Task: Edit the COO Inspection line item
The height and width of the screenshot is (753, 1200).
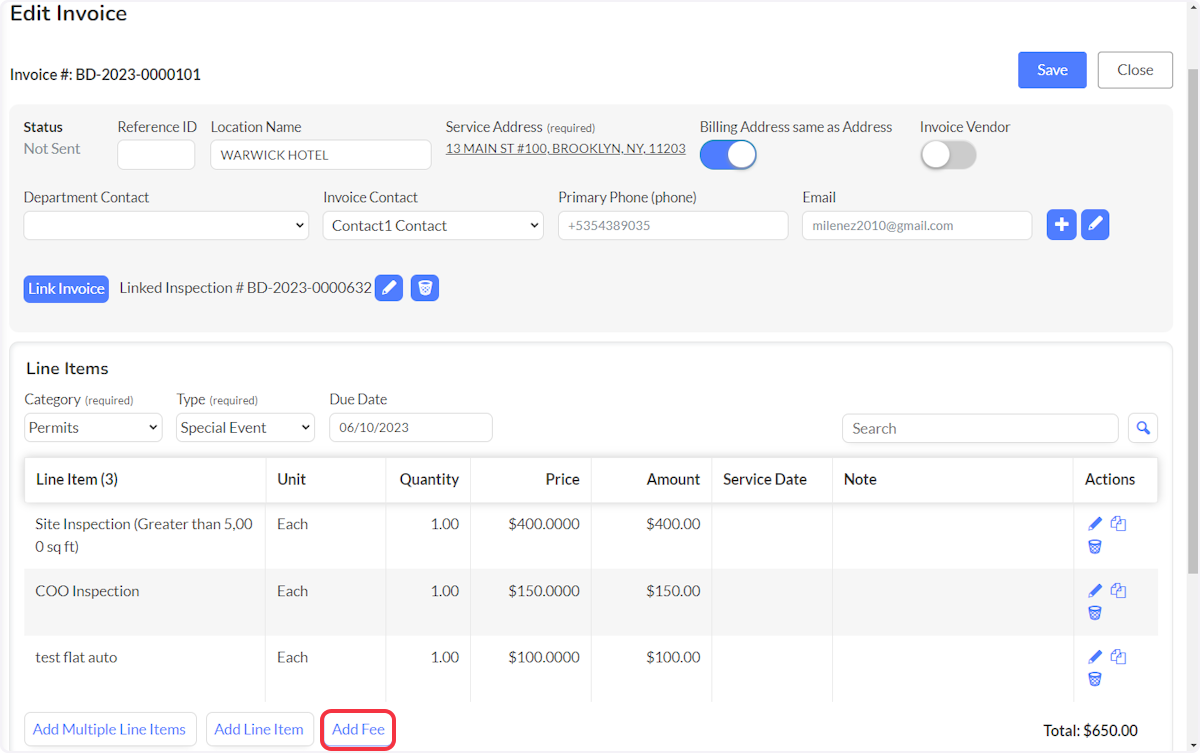Action: coord(1095,590)
